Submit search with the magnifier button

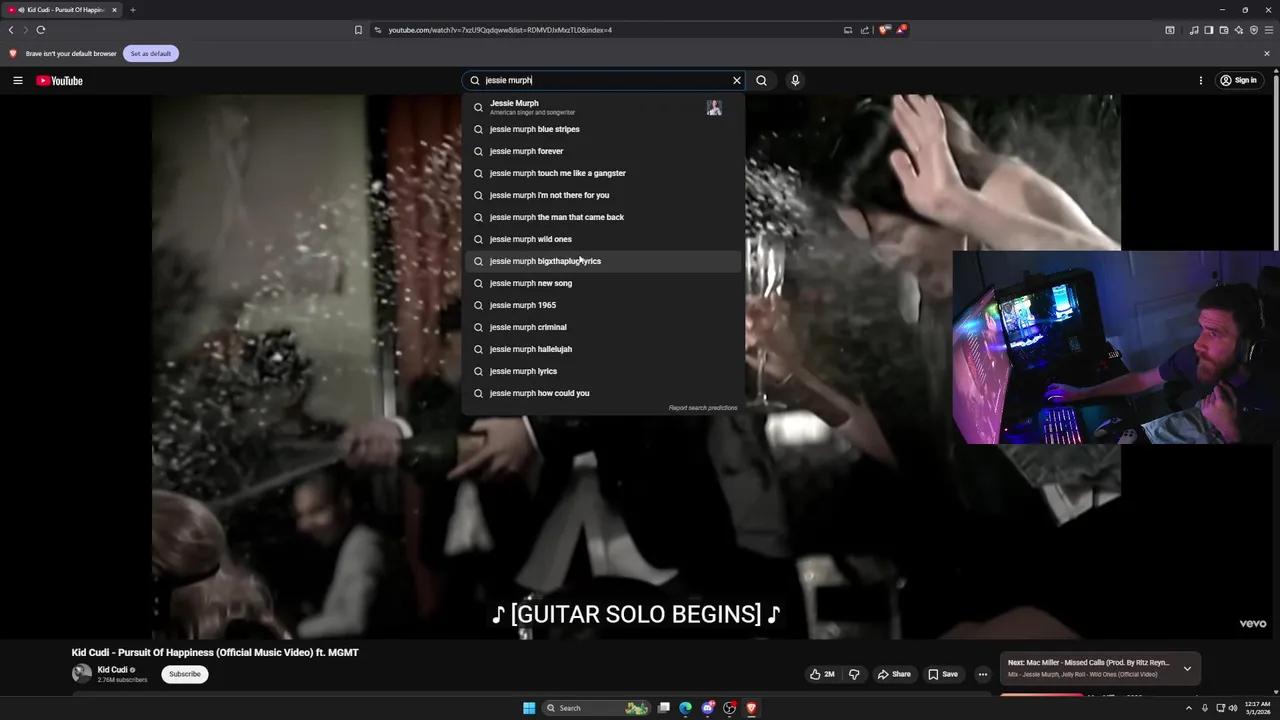coord(762,81)
